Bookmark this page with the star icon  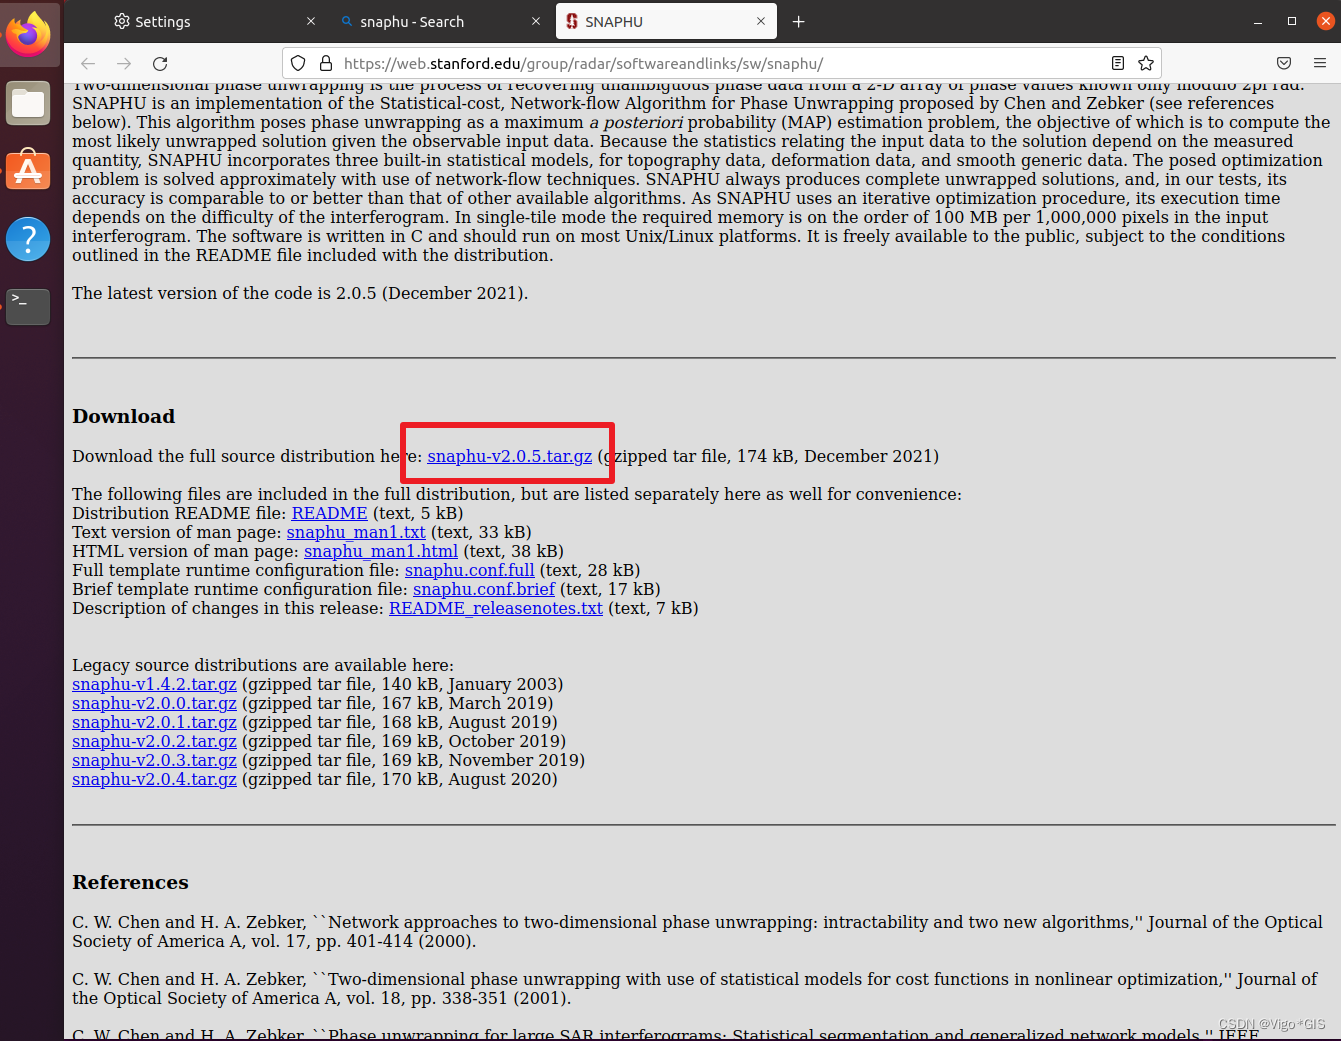(1146, 63)
